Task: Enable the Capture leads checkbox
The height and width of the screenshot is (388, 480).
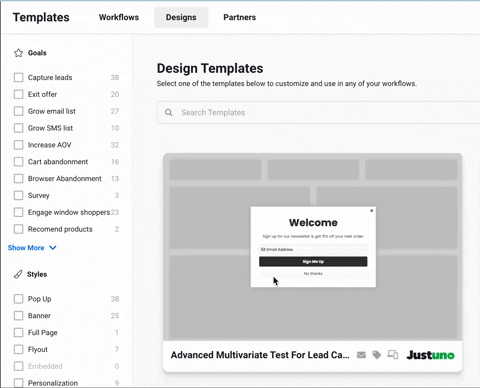Action: pyautogui.click(x=19, y=77)
